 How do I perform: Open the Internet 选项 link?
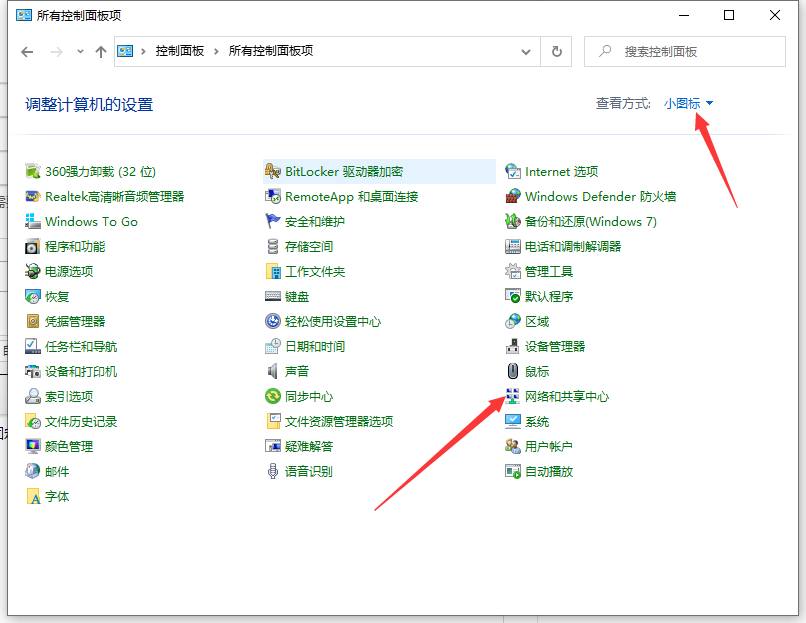point(561,172)
